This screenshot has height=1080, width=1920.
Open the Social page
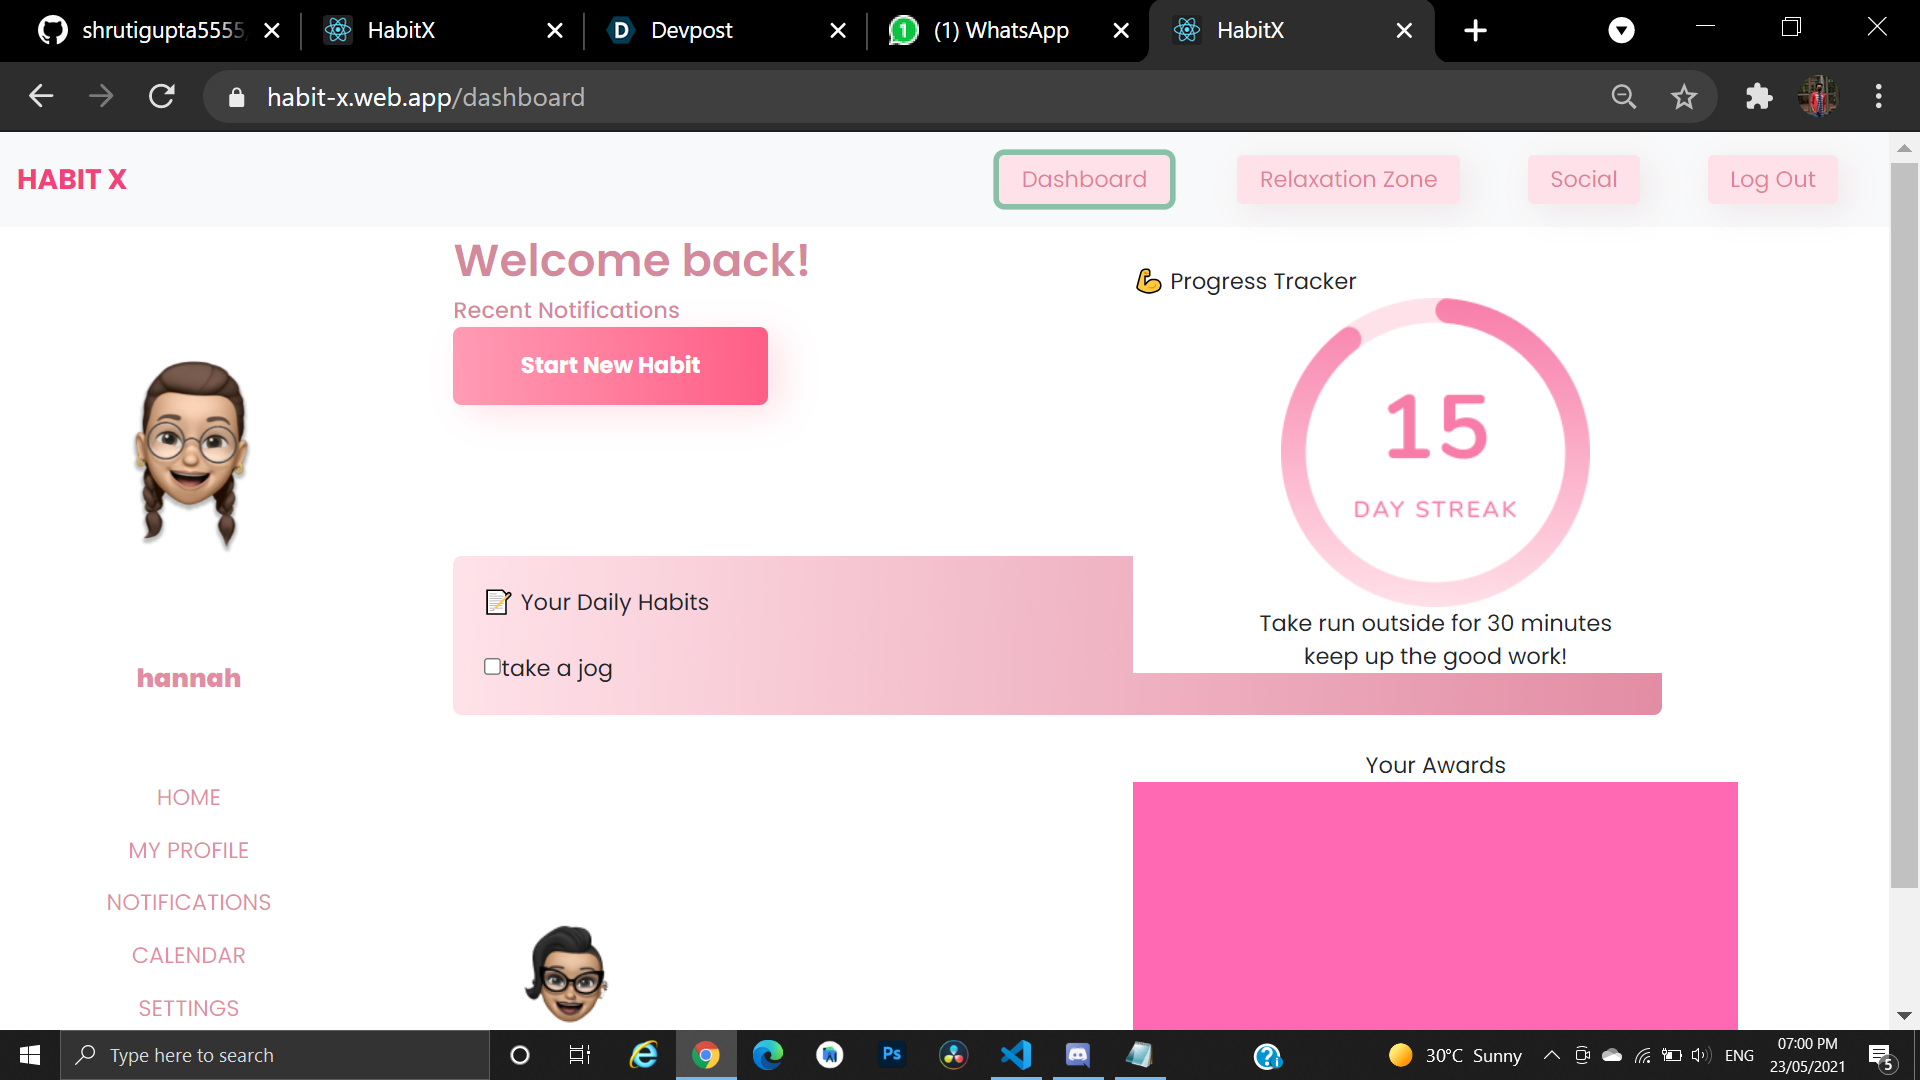1583,180
